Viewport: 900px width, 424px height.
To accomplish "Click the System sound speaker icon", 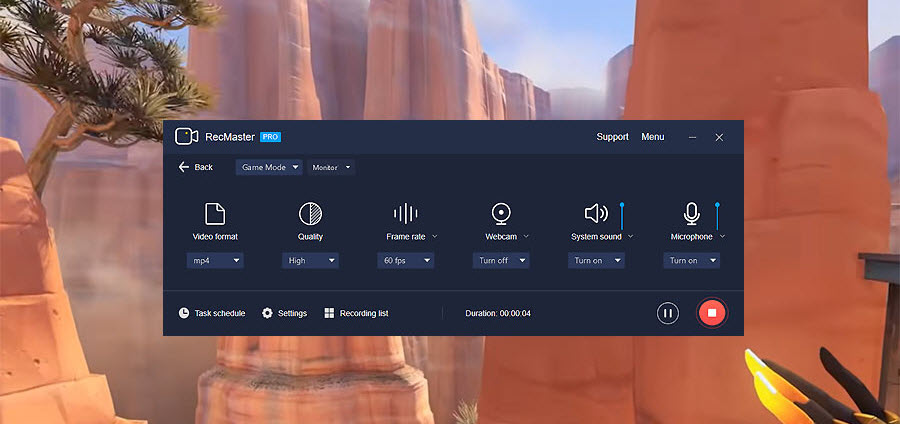I will [x=596, y=213].
